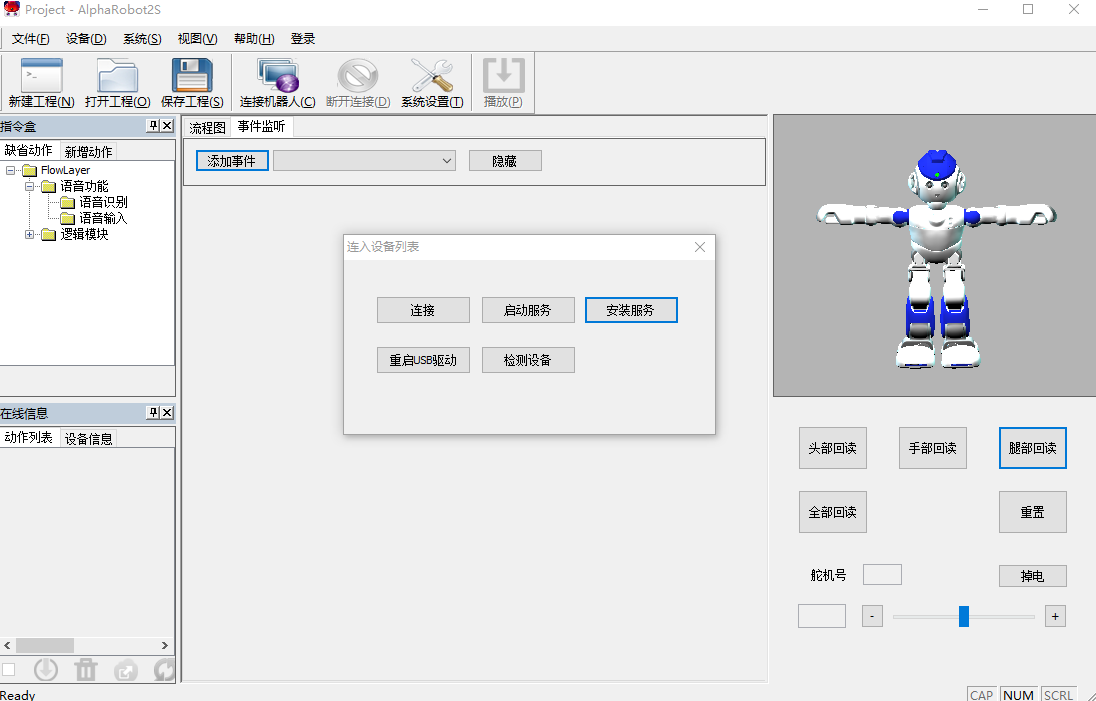This screenshot has width=1096, height=701.
Task: Click the 添加事件 button
Action: pyautogui.click(x=232, y=161)
